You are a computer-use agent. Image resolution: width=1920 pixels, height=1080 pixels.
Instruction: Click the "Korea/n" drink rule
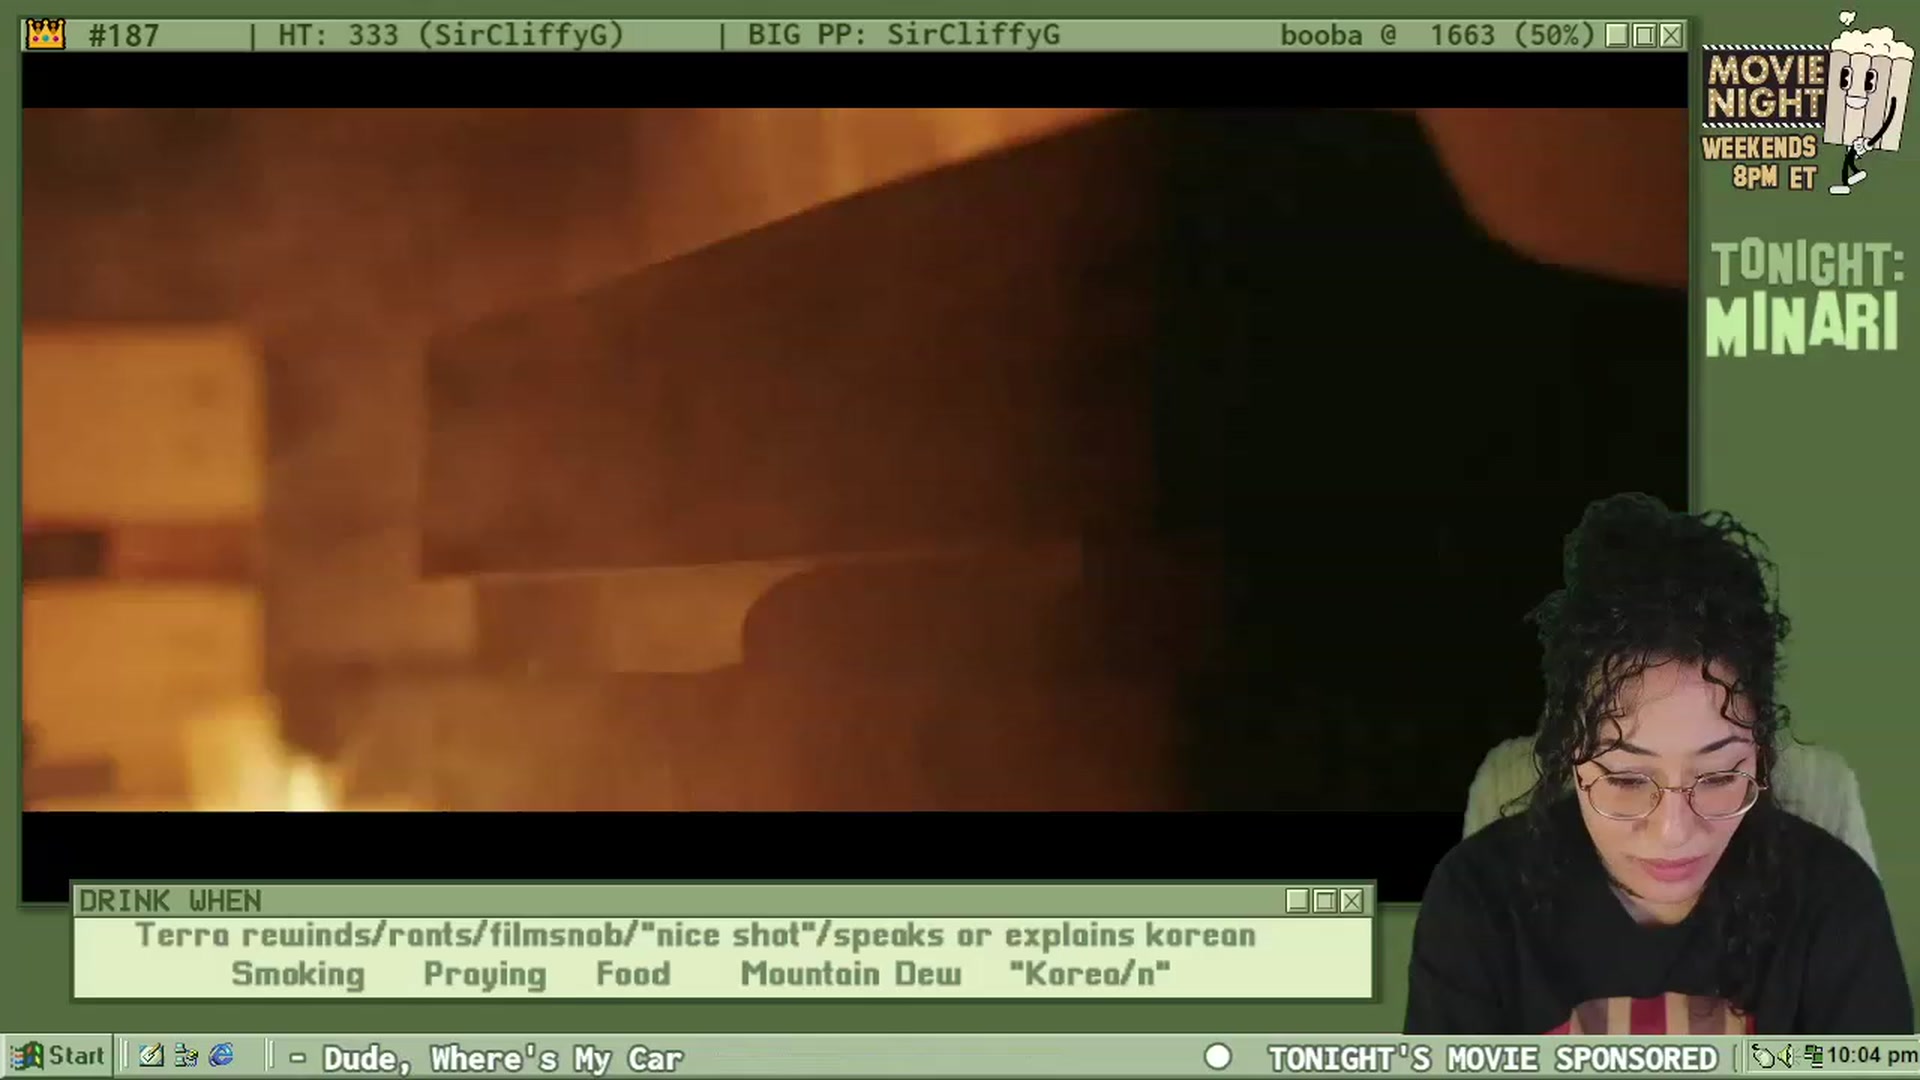(x=1089, y=974)
